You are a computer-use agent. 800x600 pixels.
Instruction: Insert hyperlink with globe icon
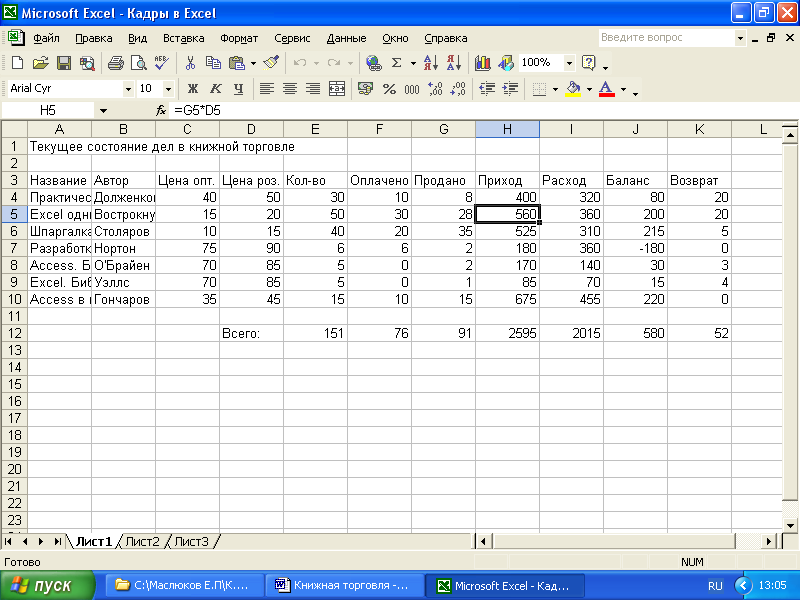click(x=374, y=63)
